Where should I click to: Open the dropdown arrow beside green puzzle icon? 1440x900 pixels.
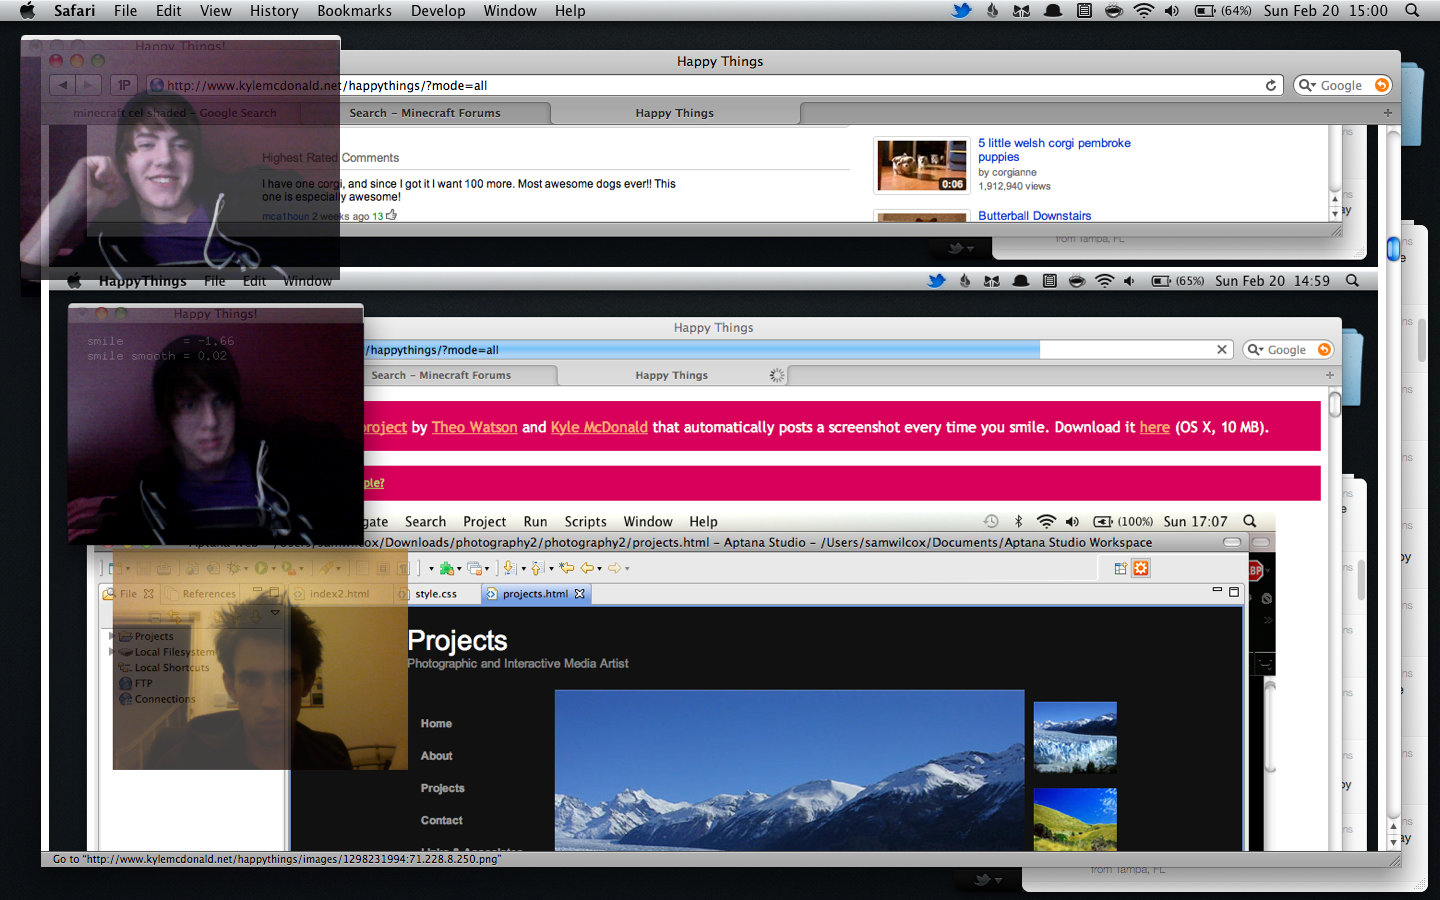click(x=459, y=570)
